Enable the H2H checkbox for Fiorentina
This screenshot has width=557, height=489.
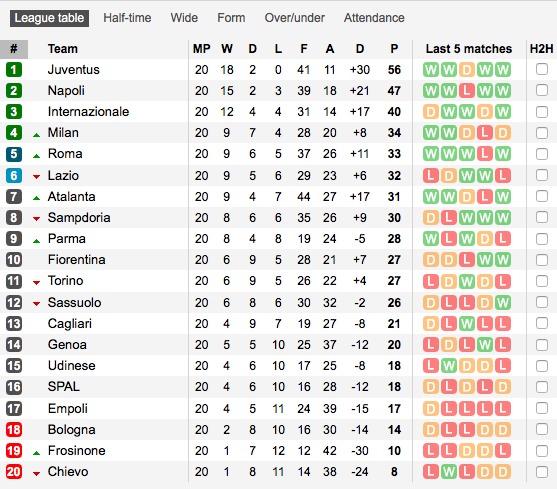(542, 260)
